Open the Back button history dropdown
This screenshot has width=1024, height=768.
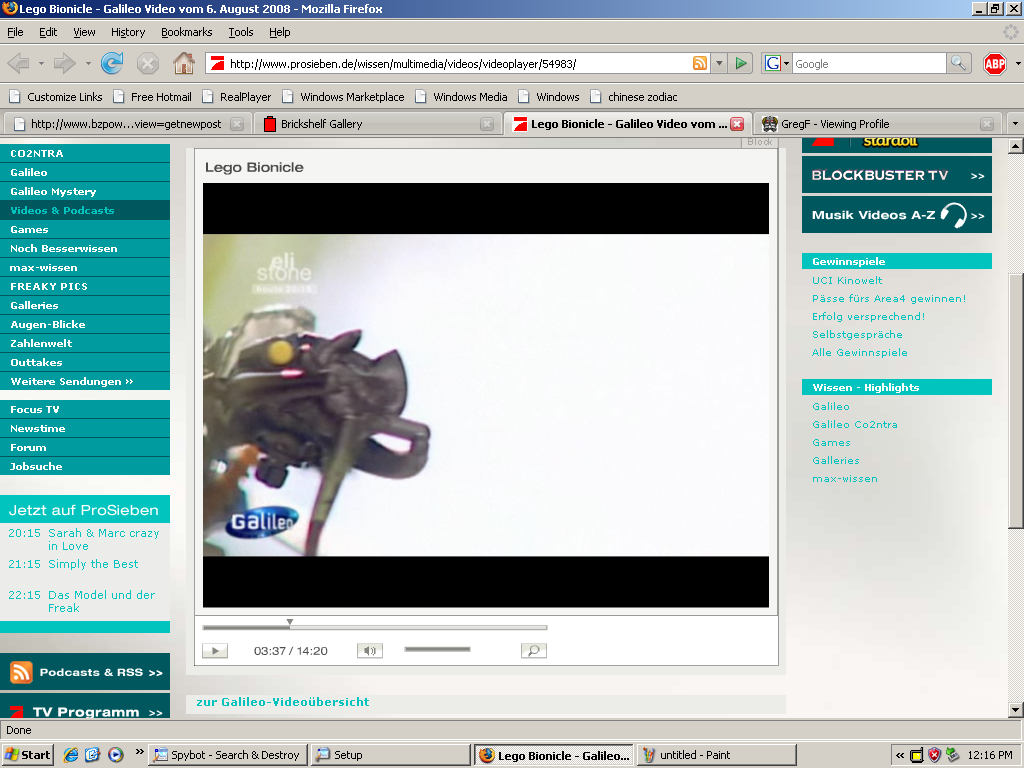point(41,63)
